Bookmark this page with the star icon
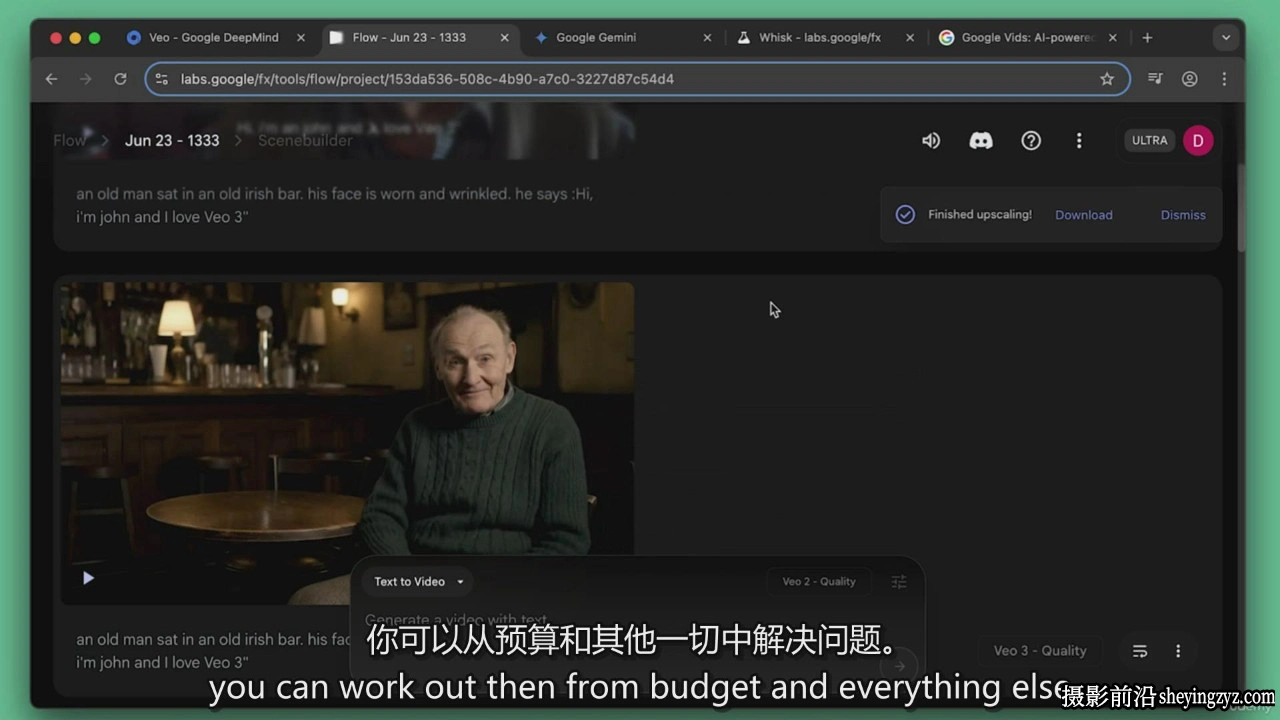 (1107, 79)
